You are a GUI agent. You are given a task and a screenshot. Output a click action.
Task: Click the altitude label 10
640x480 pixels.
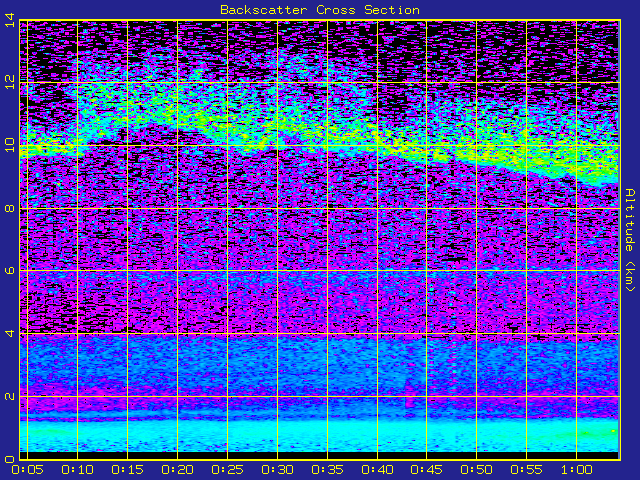(10, 145)
